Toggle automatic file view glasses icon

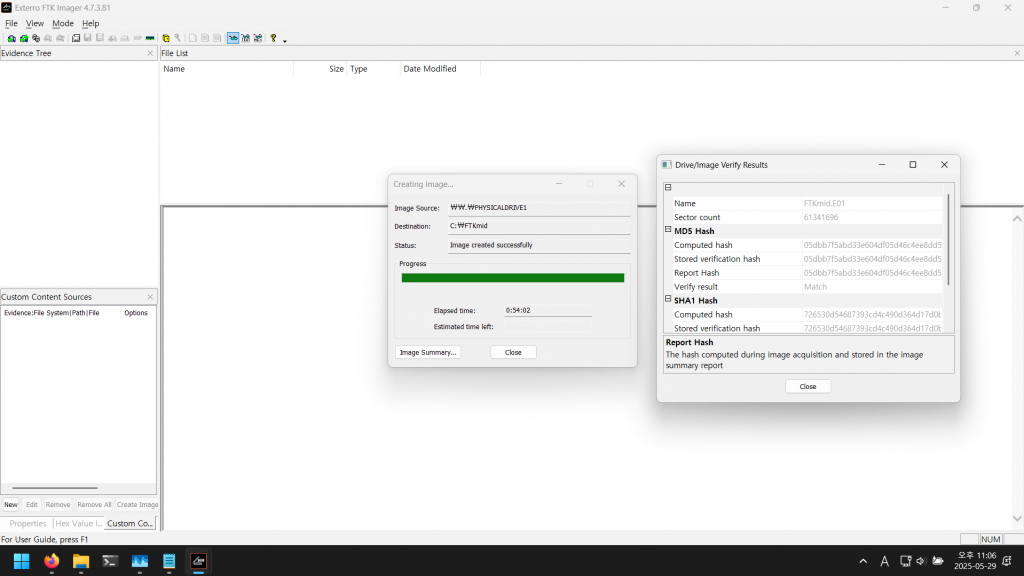point(233,39)
